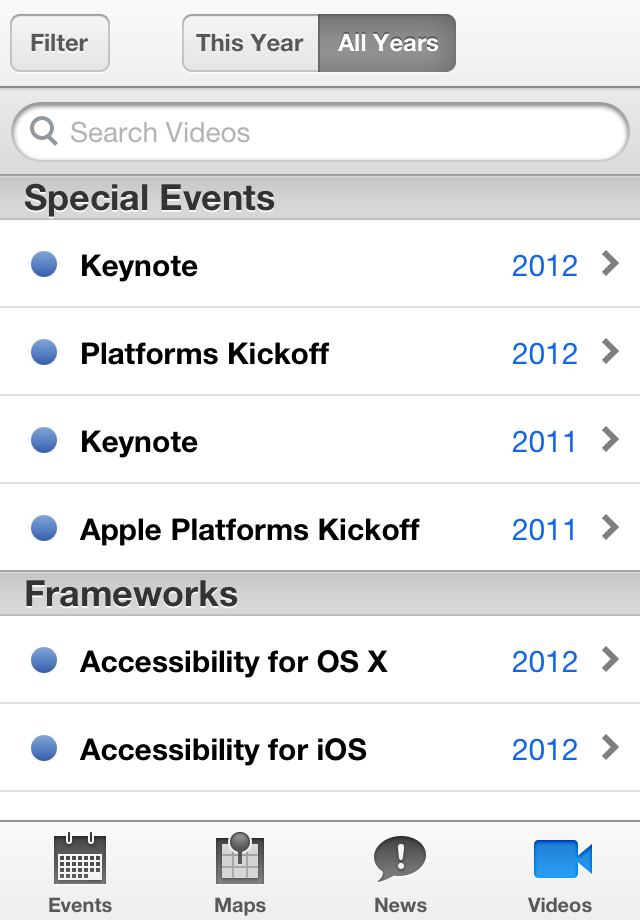Image resolution: width=640 pixels, height=920 pixels.
Task: Click the search magnifying glass icon
Action: 41,131
